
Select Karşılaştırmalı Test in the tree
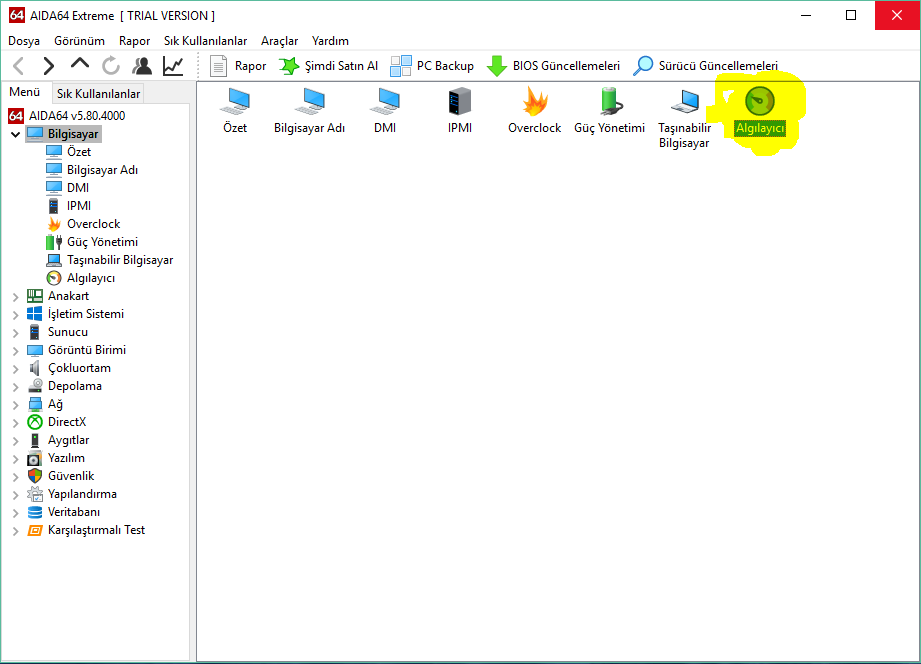tap(86, 530)
